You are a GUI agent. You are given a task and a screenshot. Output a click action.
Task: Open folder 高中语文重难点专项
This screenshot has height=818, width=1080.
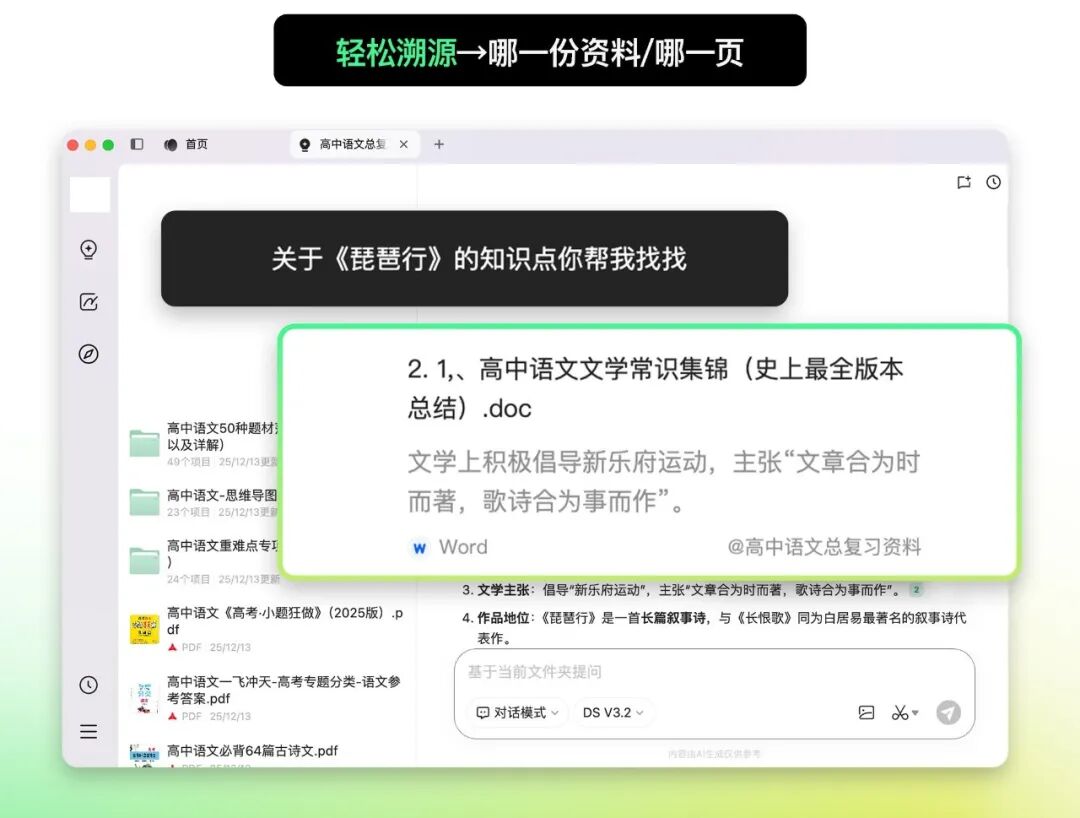(x=205, y=561)
